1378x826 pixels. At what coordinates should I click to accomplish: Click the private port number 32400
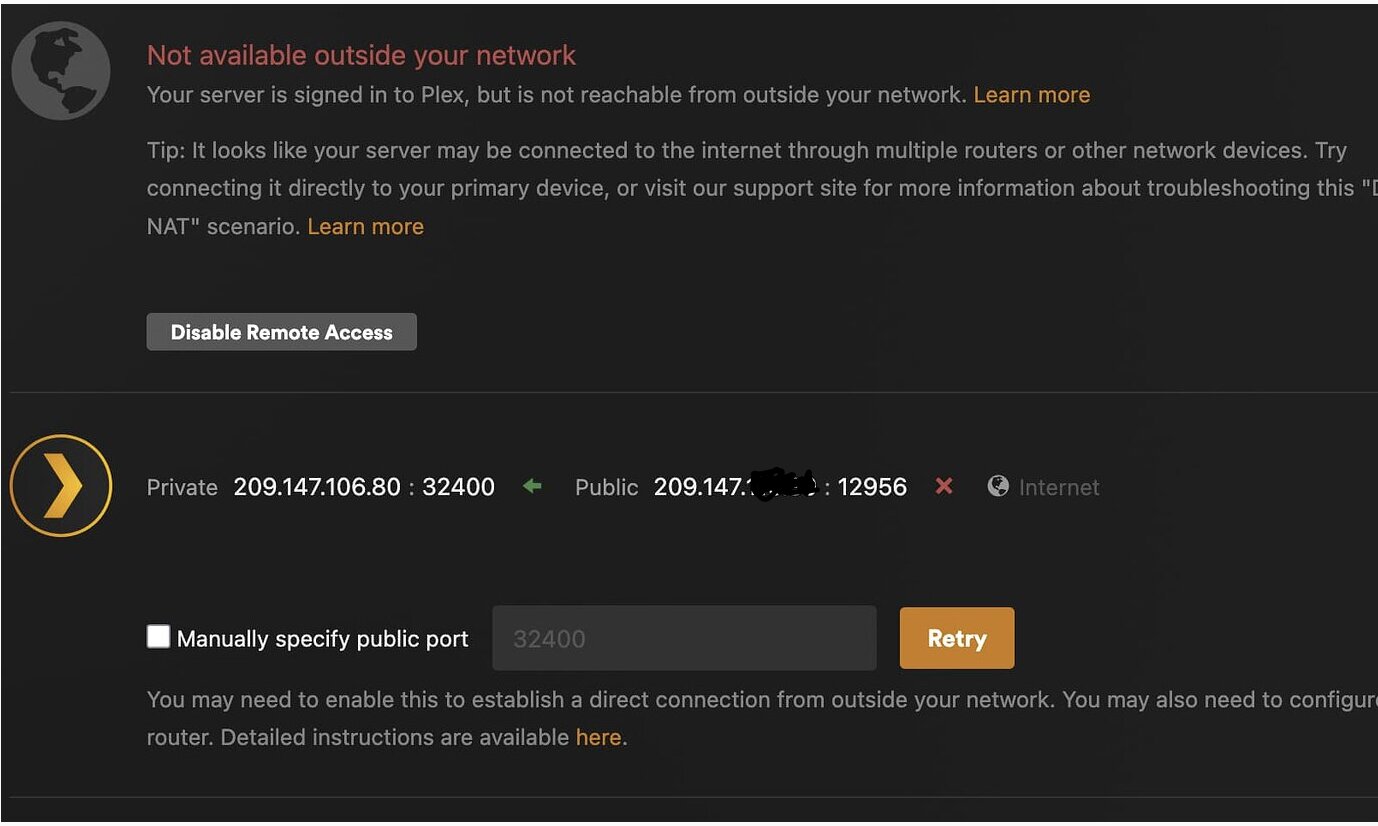click(458, 487)
